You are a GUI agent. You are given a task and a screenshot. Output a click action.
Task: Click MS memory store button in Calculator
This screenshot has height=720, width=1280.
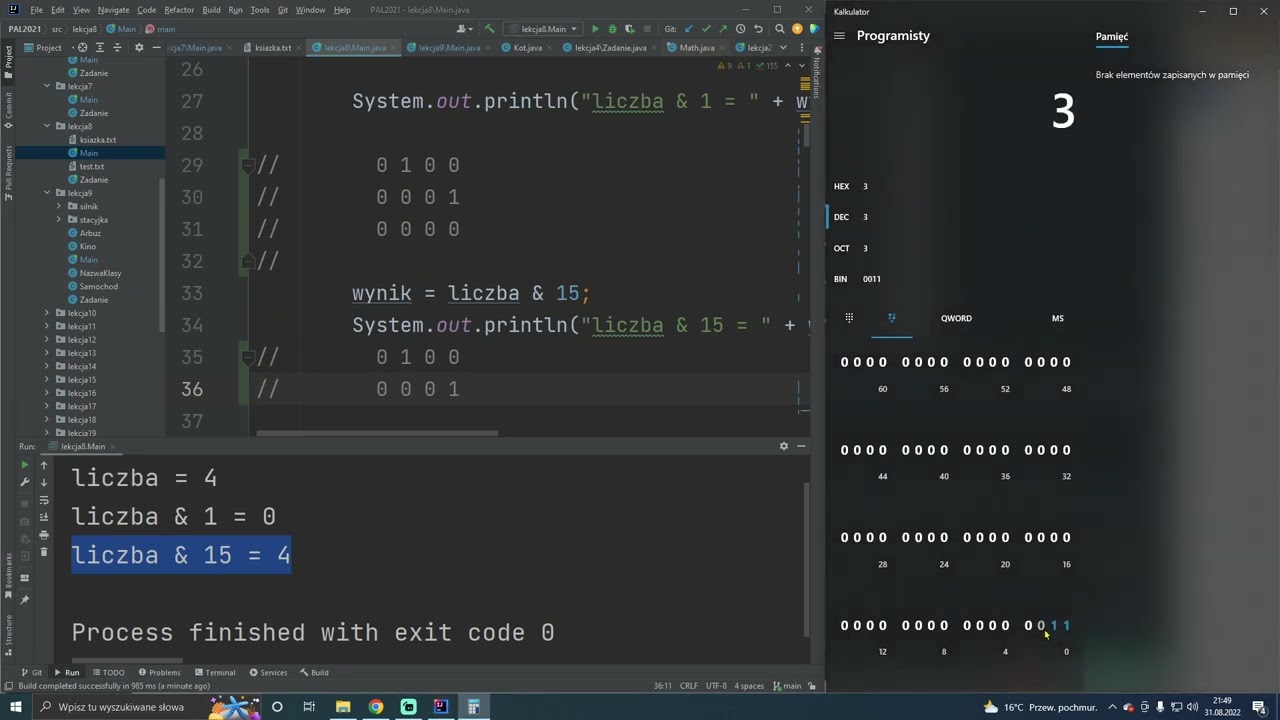1057,318
